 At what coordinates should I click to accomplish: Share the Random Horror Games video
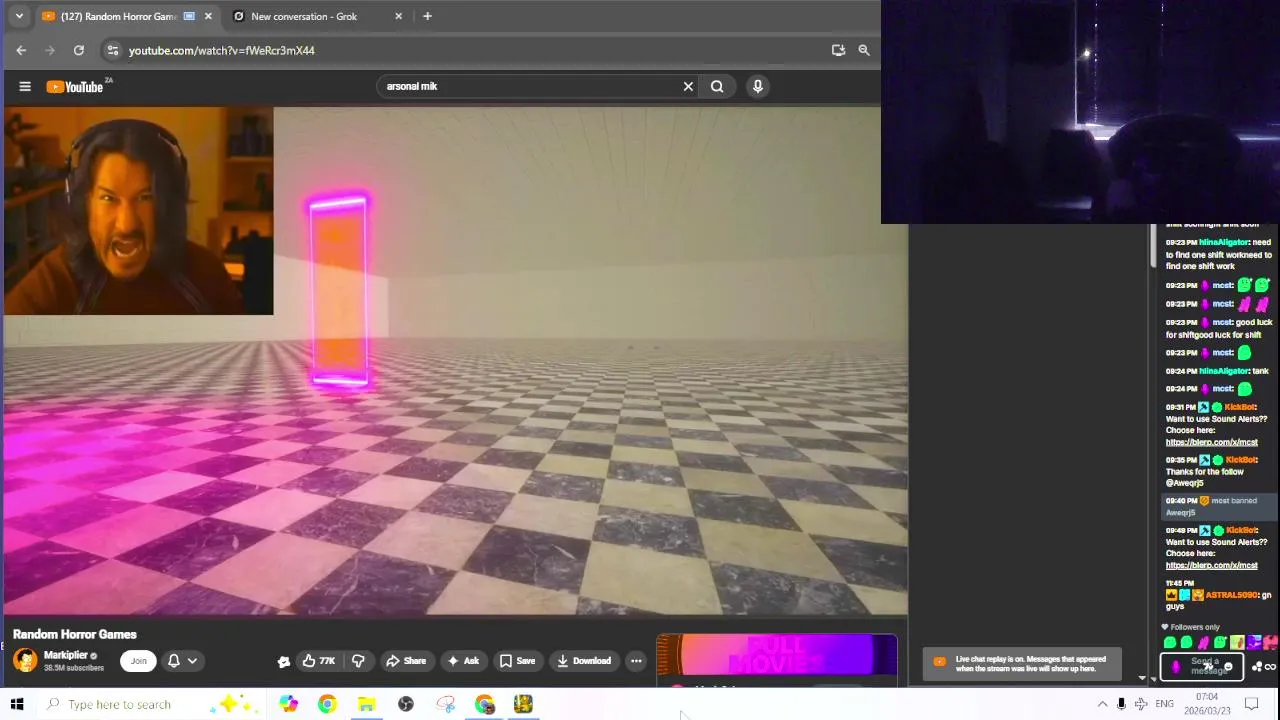tap(406, 661)
